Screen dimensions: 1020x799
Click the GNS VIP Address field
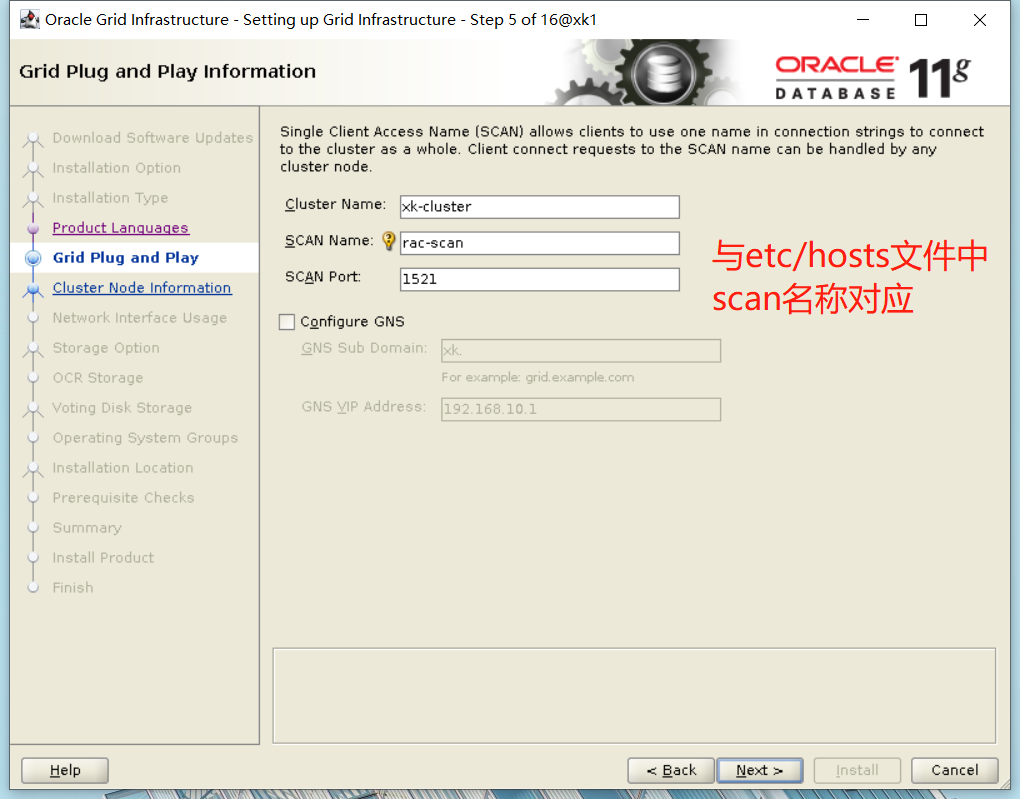pyautogui.click(x=581, y=409)
